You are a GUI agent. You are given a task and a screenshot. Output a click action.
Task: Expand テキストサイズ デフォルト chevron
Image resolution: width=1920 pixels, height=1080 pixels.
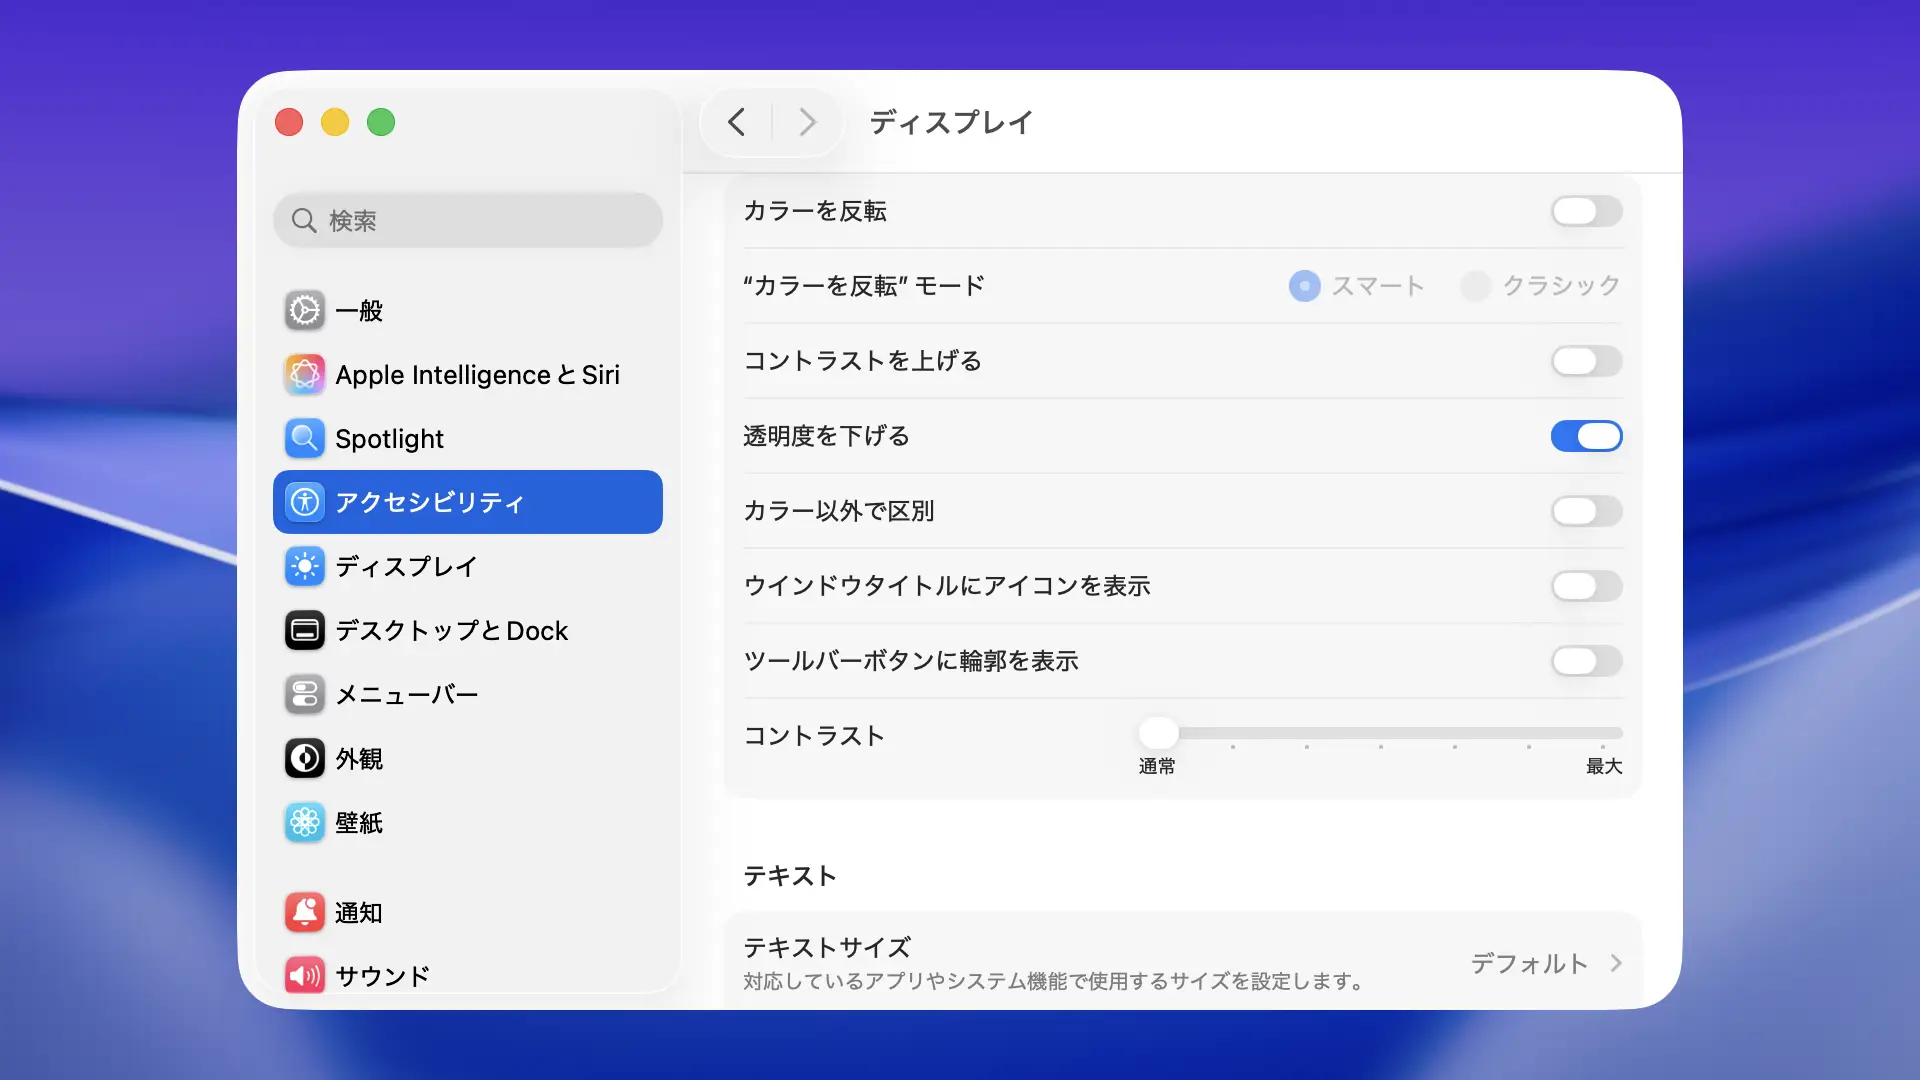pos(1616,963)
